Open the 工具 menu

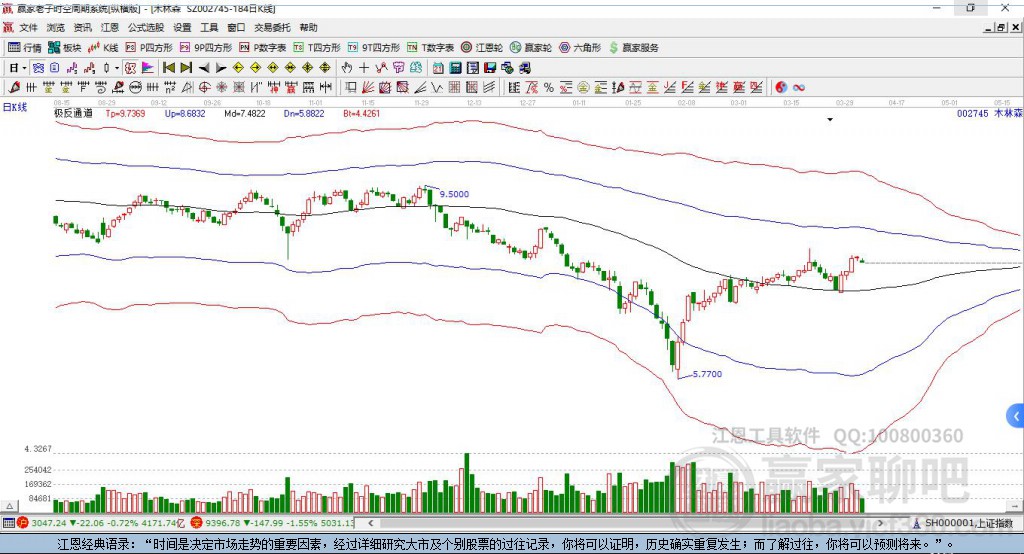209,27
